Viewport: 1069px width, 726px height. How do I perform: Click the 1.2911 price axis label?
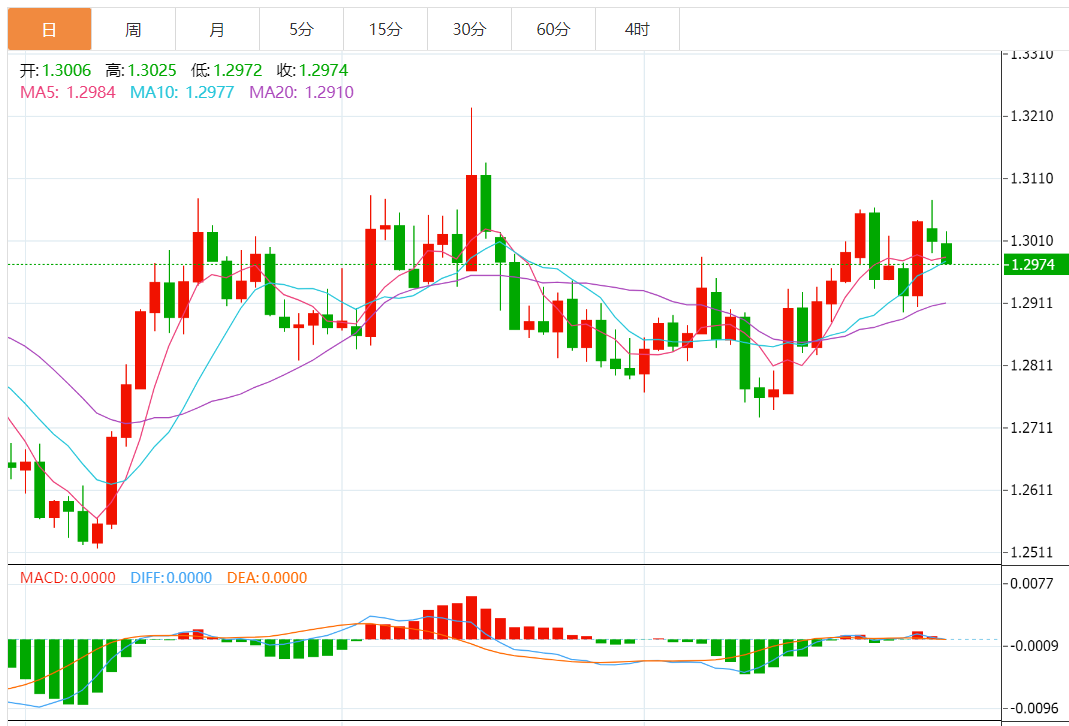1032,303
